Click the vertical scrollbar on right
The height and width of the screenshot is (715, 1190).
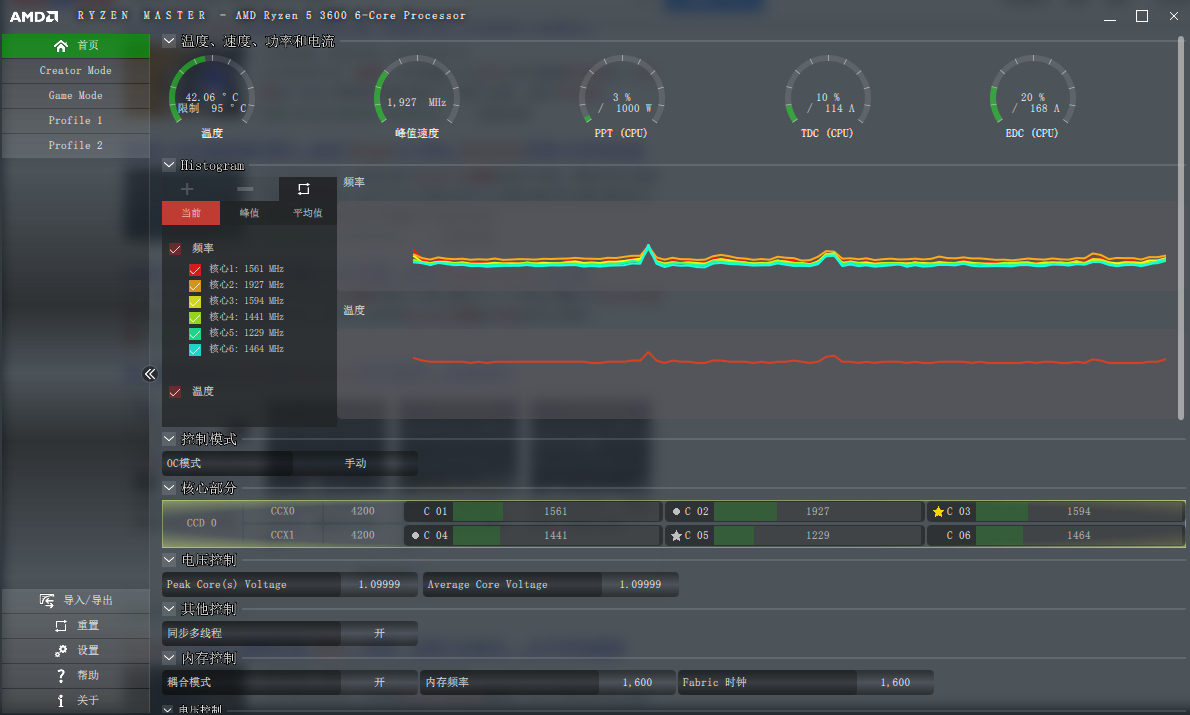[1180, 228]
